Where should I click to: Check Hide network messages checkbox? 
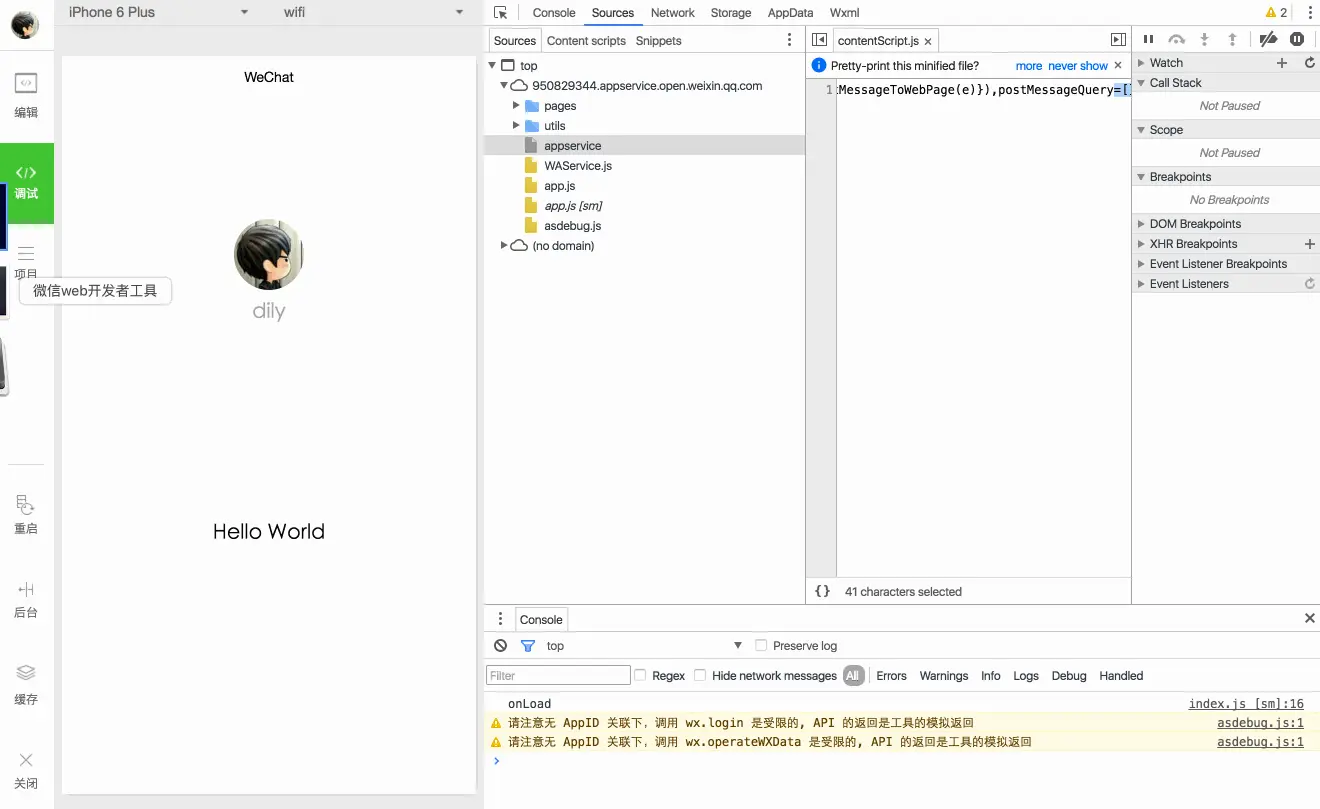point(700,675)
